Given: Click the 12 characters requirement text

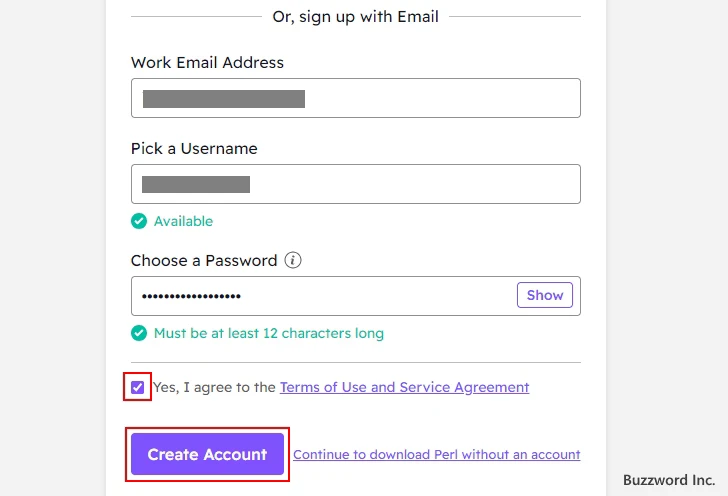Looking at the screenshot, I should (269, 333).
